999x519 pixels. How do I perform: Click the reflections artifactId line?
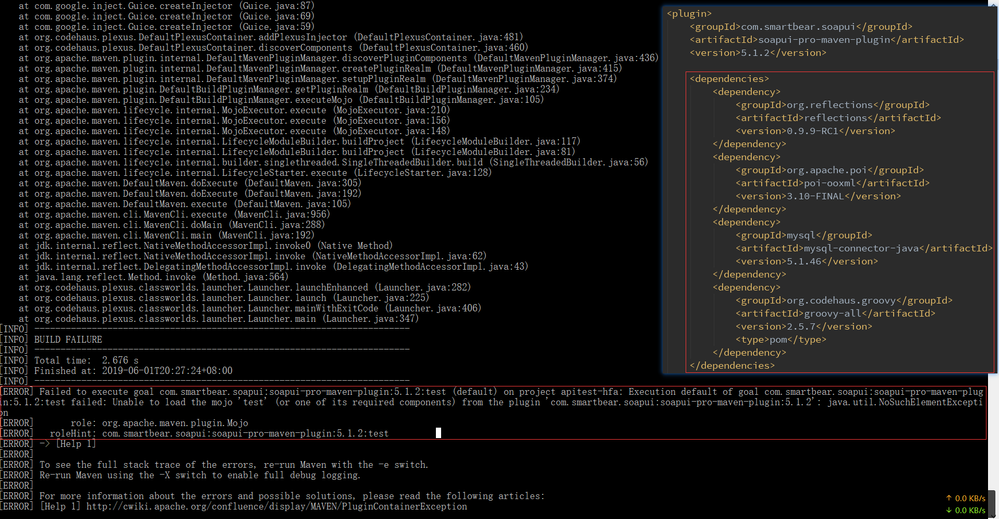pos(838,118)
